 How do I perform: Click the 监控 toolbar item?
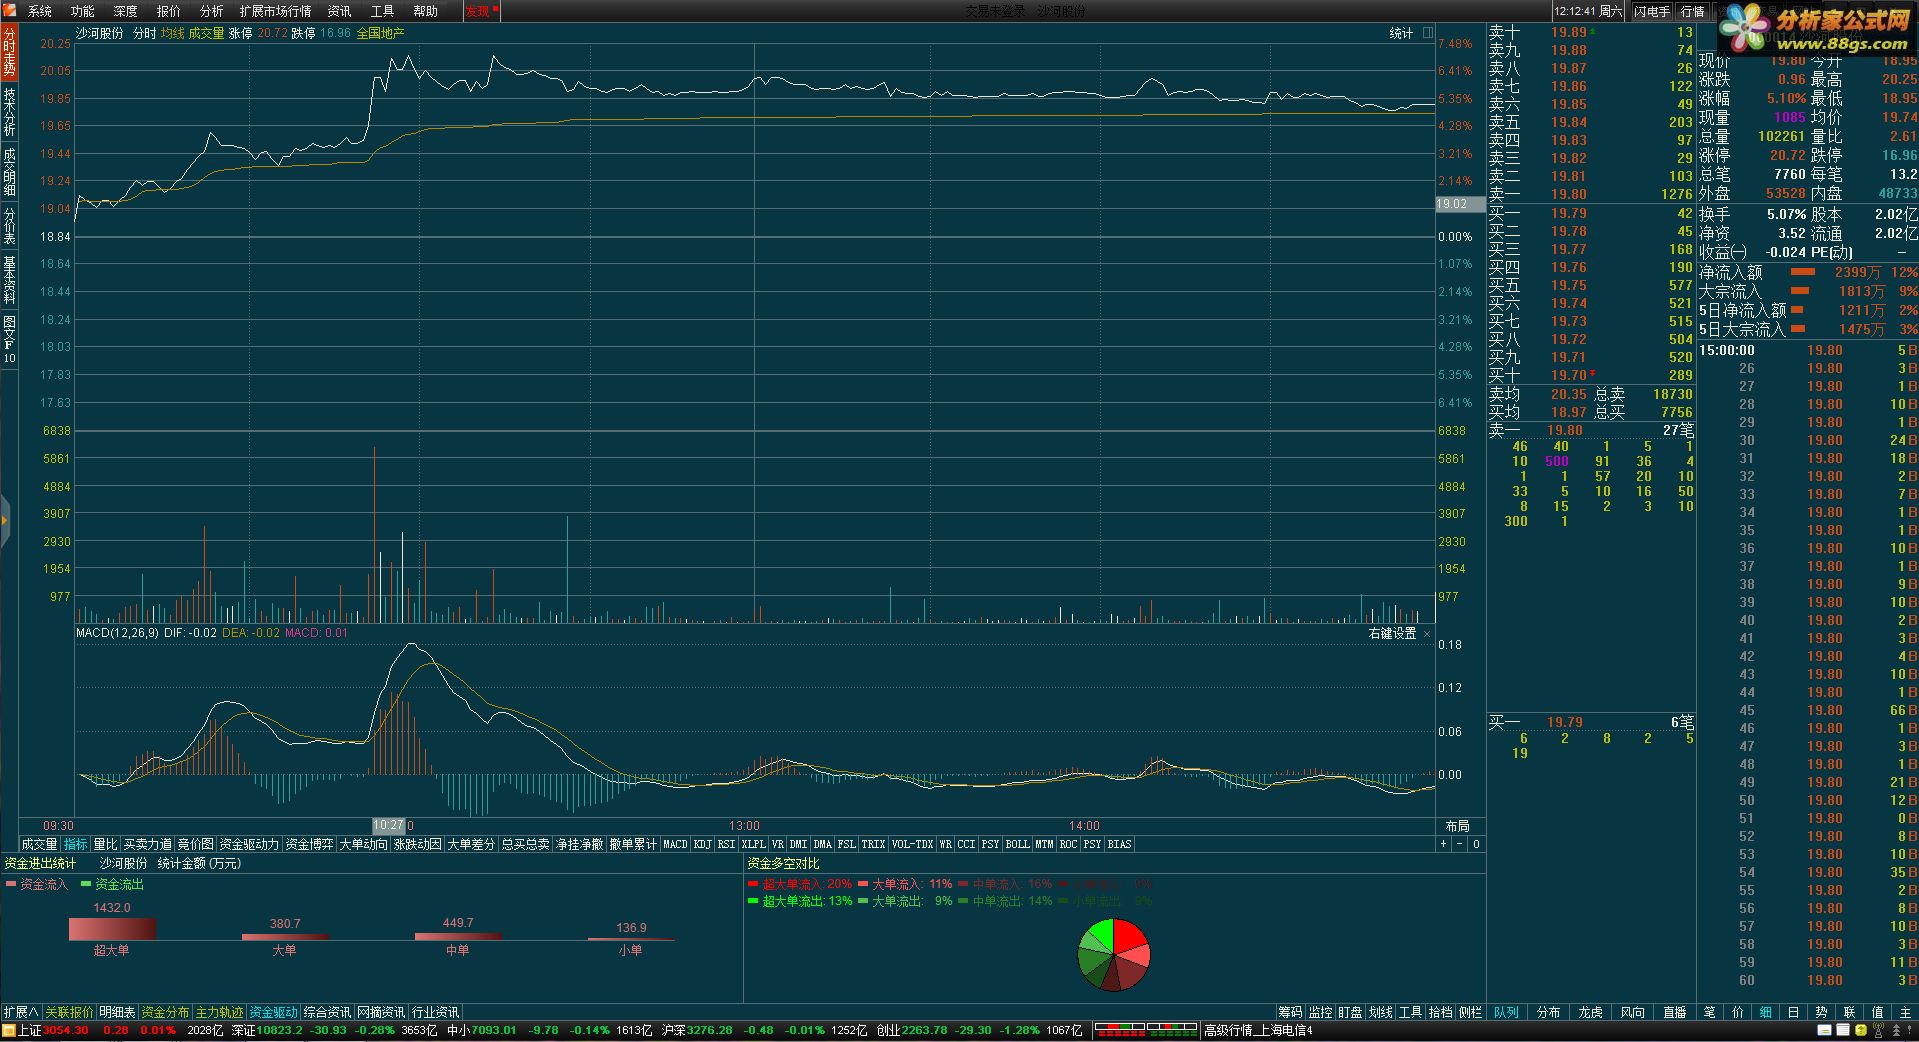click(1320, 1012)
